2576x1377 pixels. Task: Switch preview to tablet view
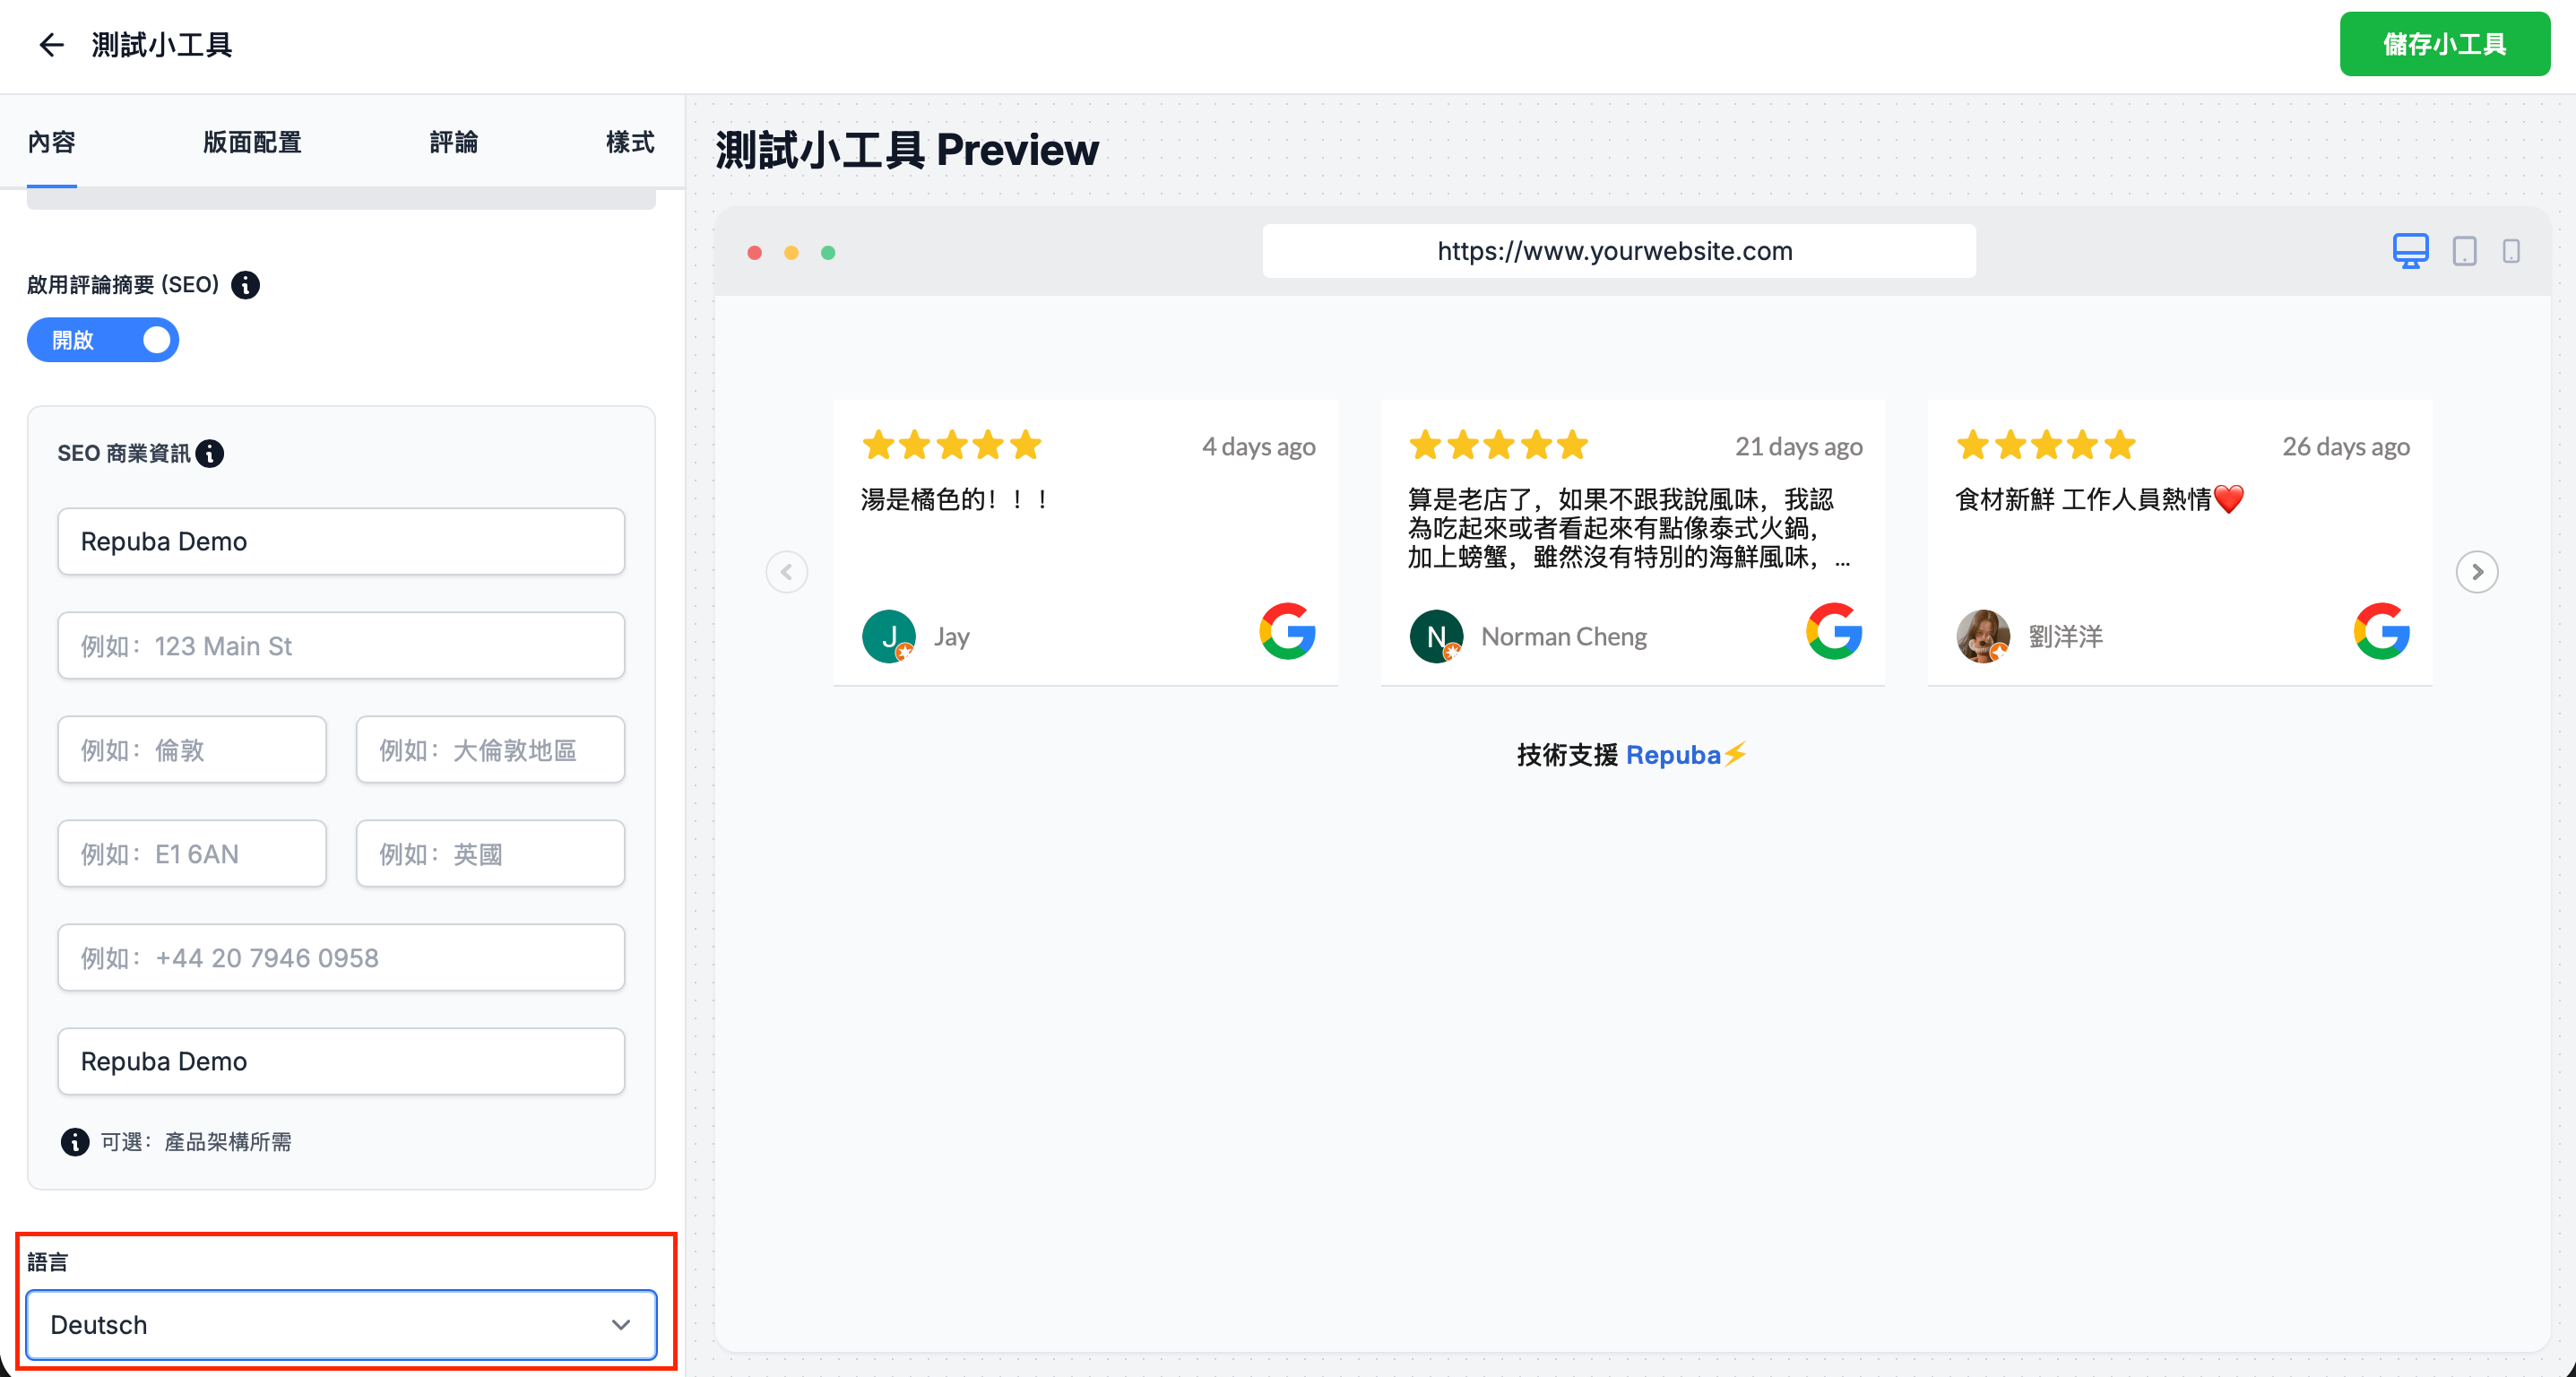click(2464, 251)
